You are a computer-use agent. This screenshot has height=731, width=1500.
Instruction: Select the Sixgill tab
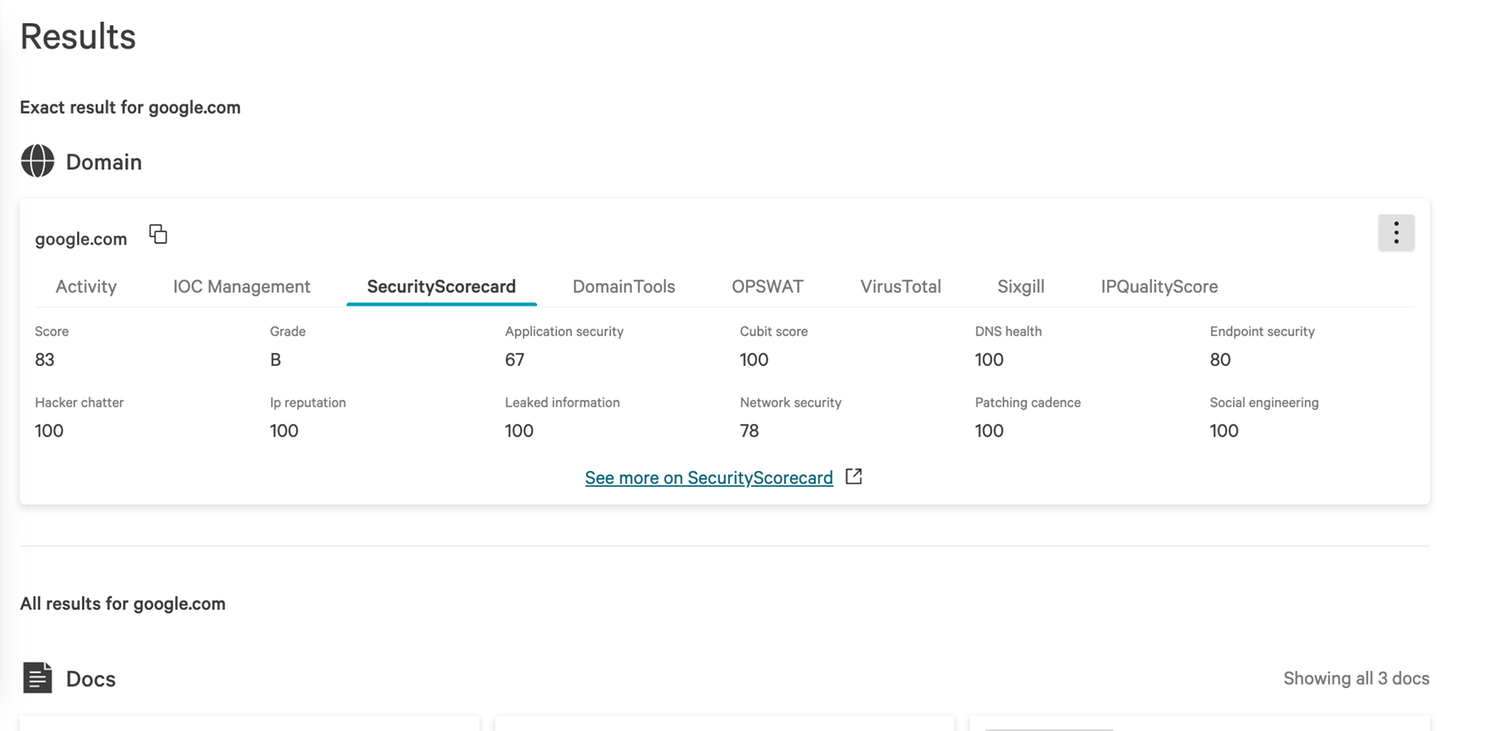[1020, 286]
